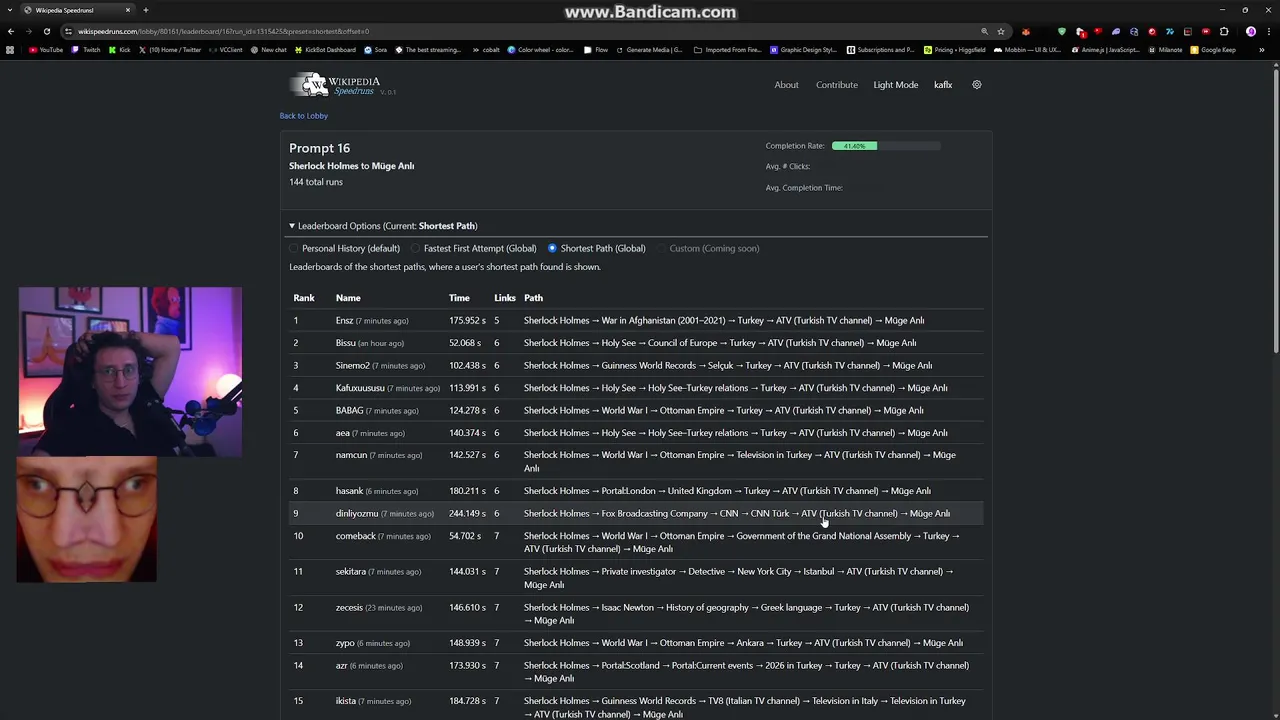Click the Back to Lobby link
The image size is (1280, 720).
coord(303,116)
